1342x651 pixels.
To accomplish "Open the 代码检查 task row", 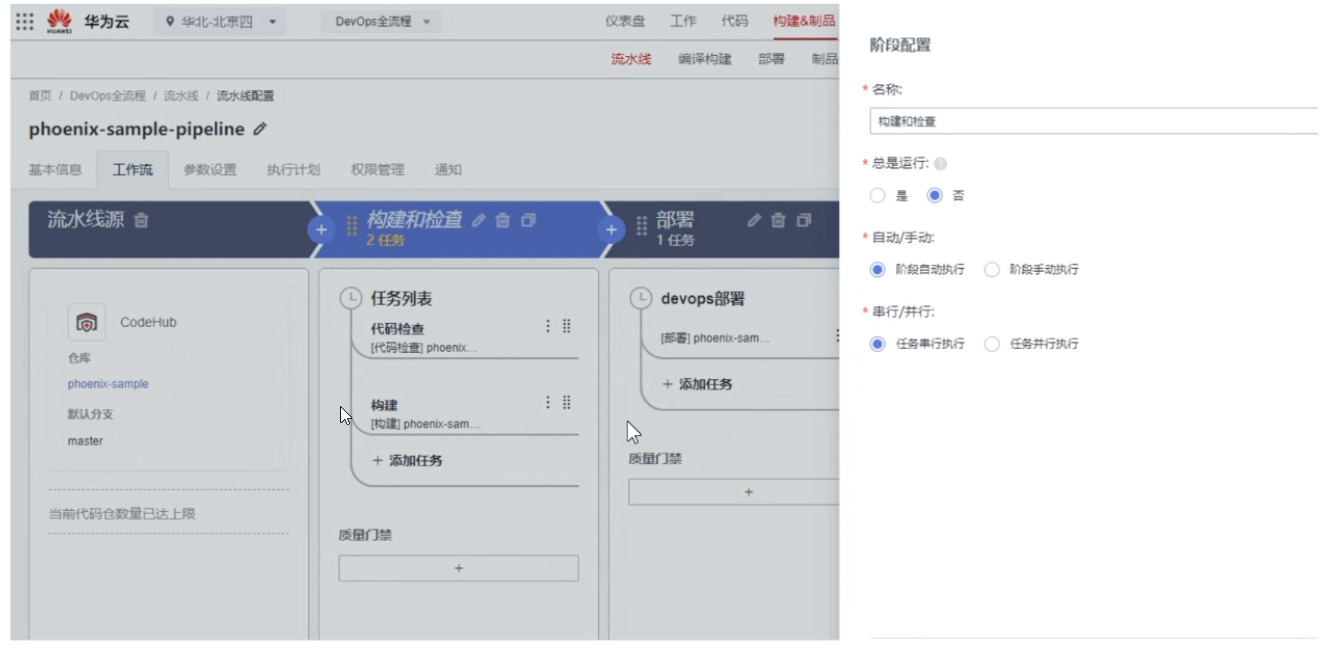I will pos(465,338).
